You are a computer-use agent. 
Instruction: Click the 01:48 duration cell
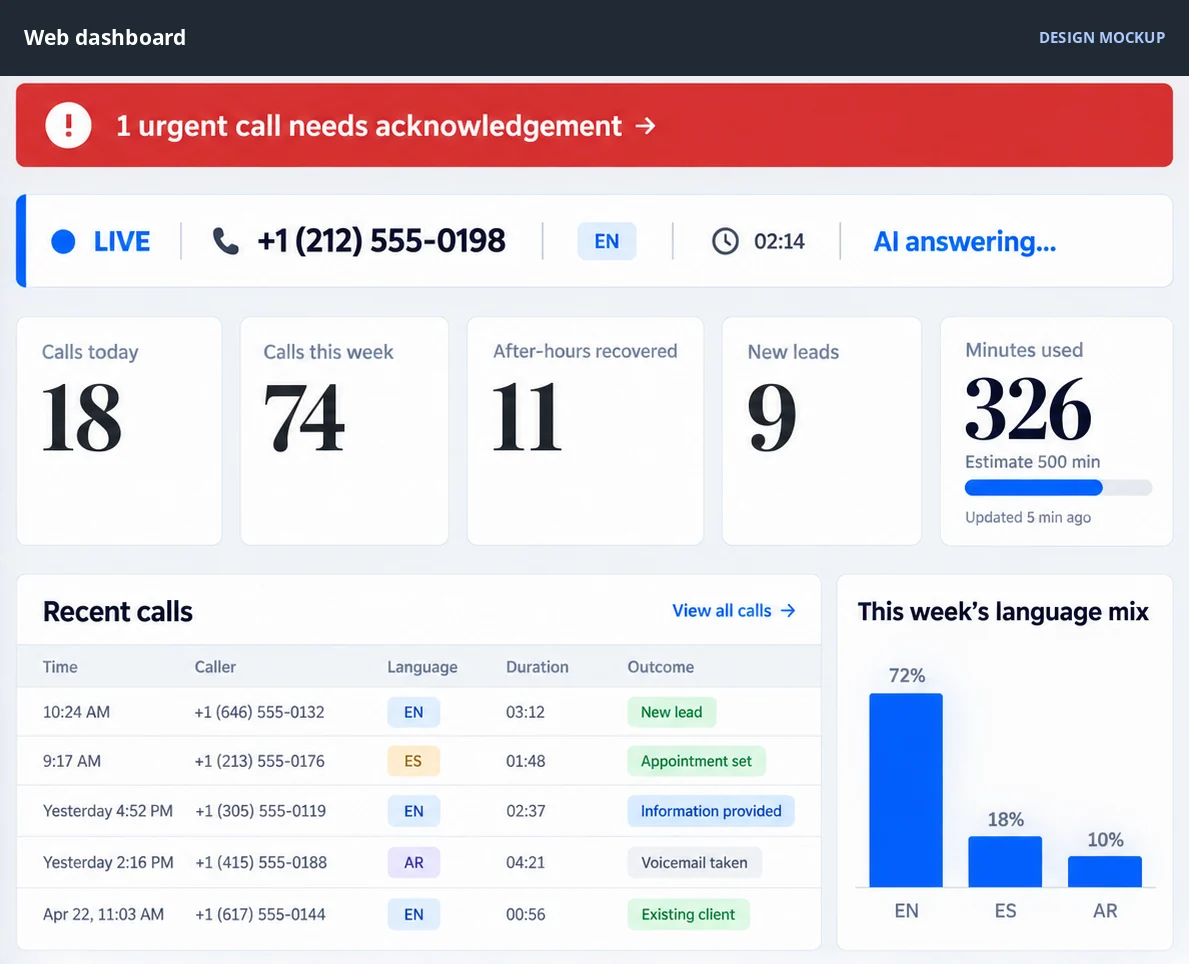pyautogui.click(x=525, y=761)
